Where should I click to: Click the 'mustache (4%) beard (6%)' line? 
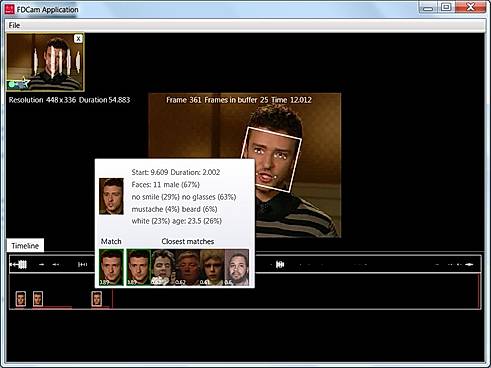[x=174, y=209]
